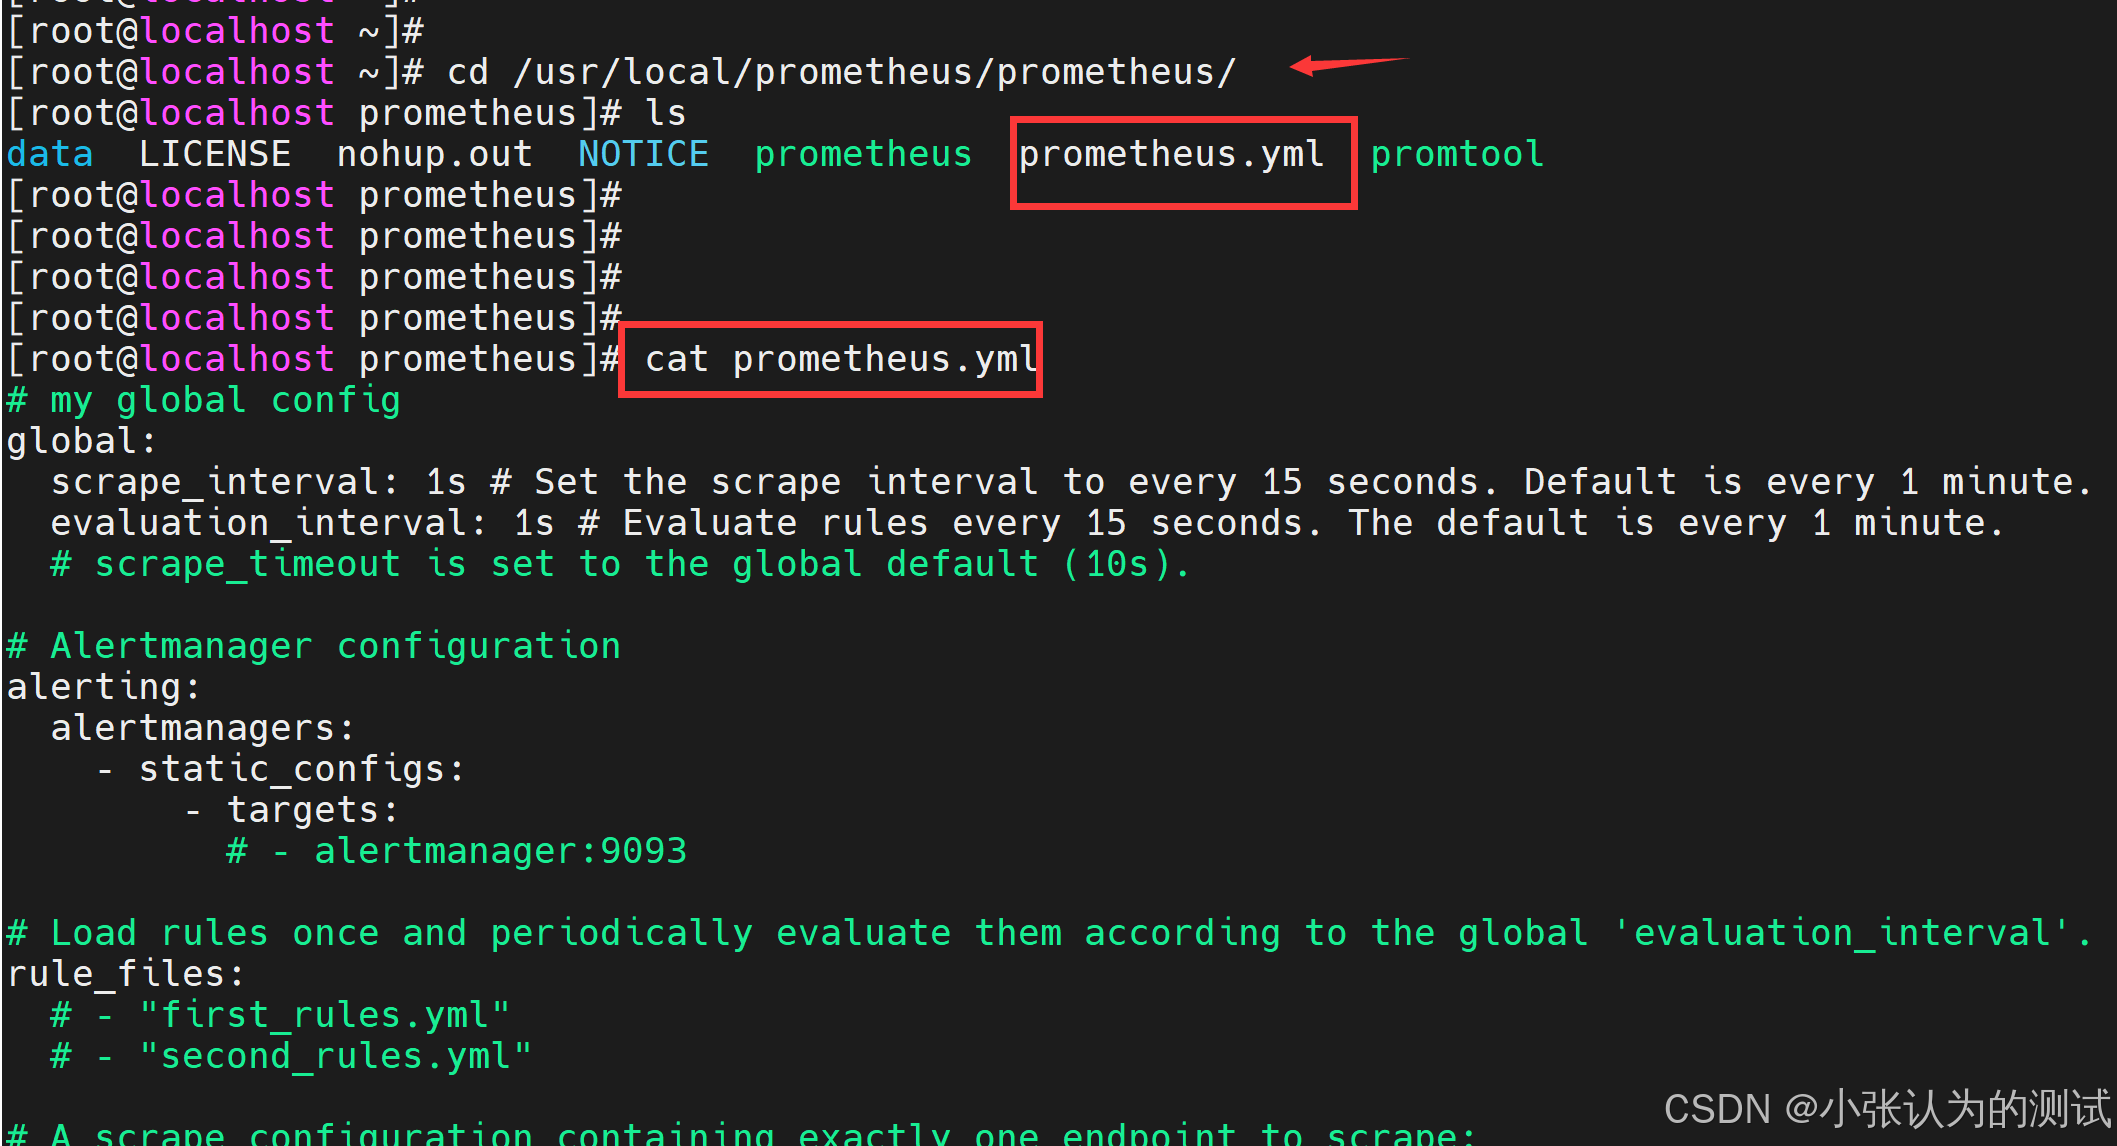The width and height of the screenshot is (2117, 1146).
Task: Click the '"second_rules.yml"' commented entry
Action: point(335,1057)
